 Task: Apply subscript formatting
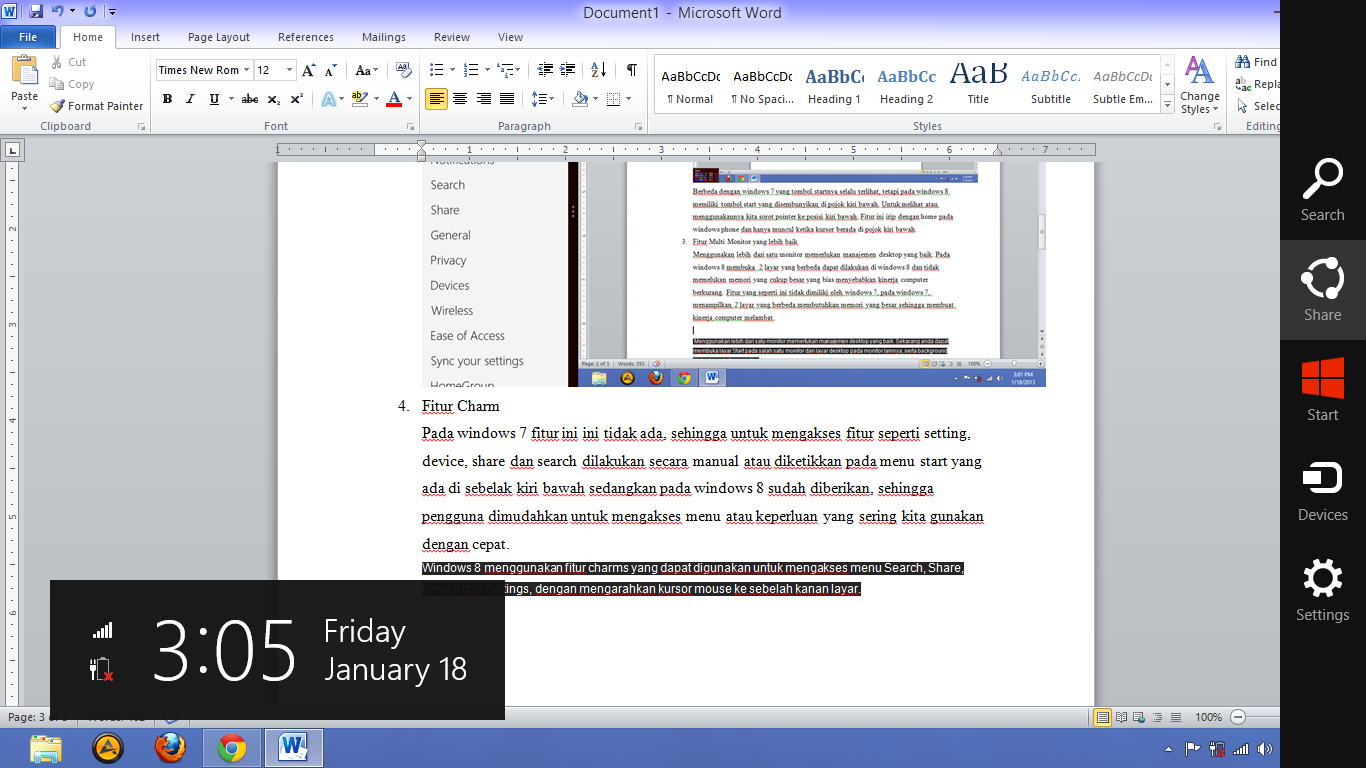point(274,99)
